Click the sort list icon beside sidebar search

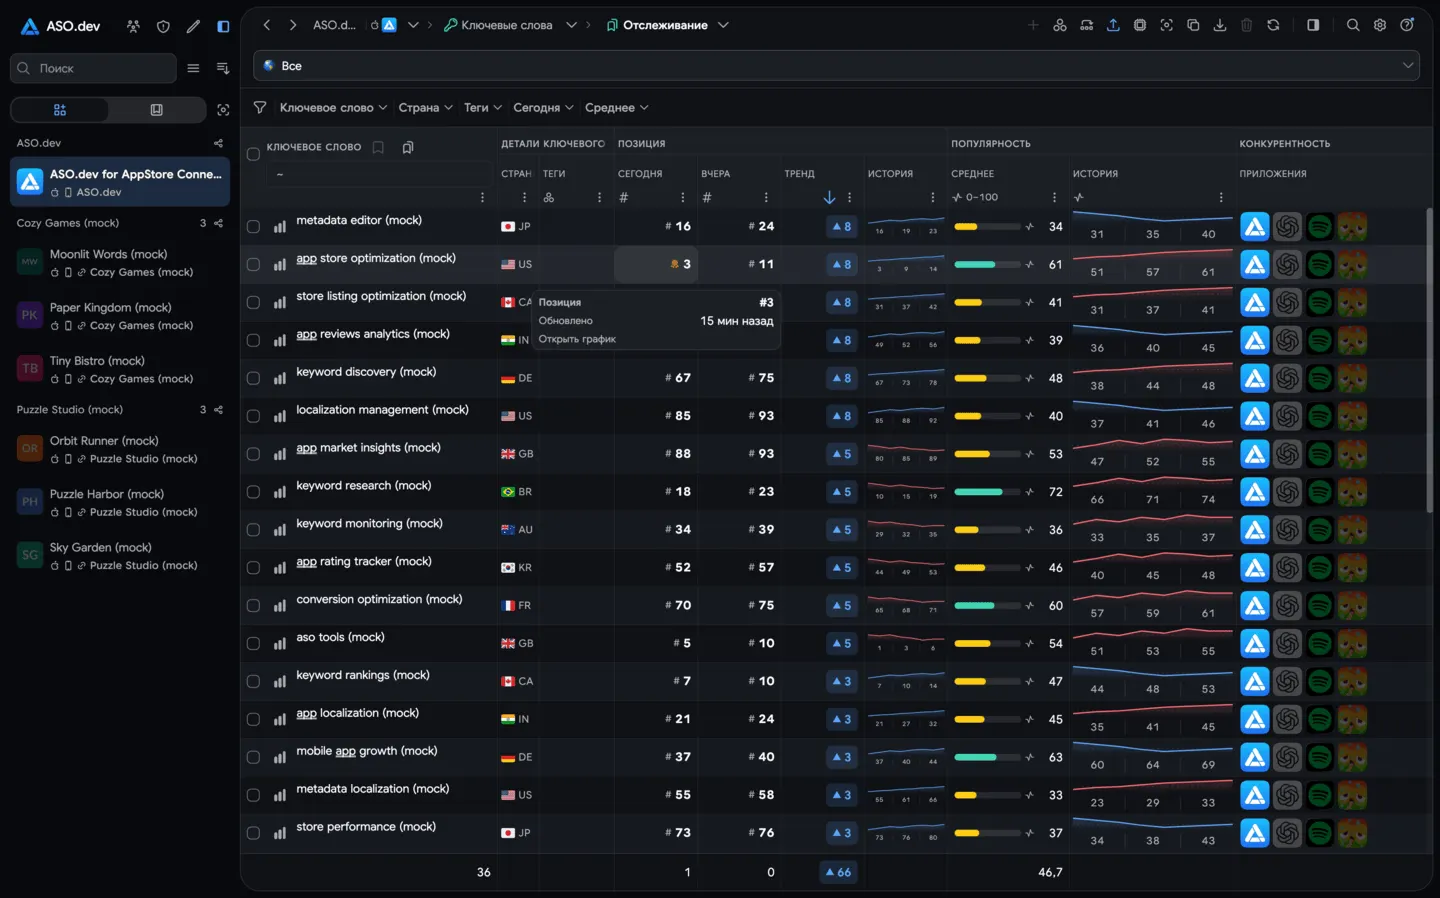(223, 68)
